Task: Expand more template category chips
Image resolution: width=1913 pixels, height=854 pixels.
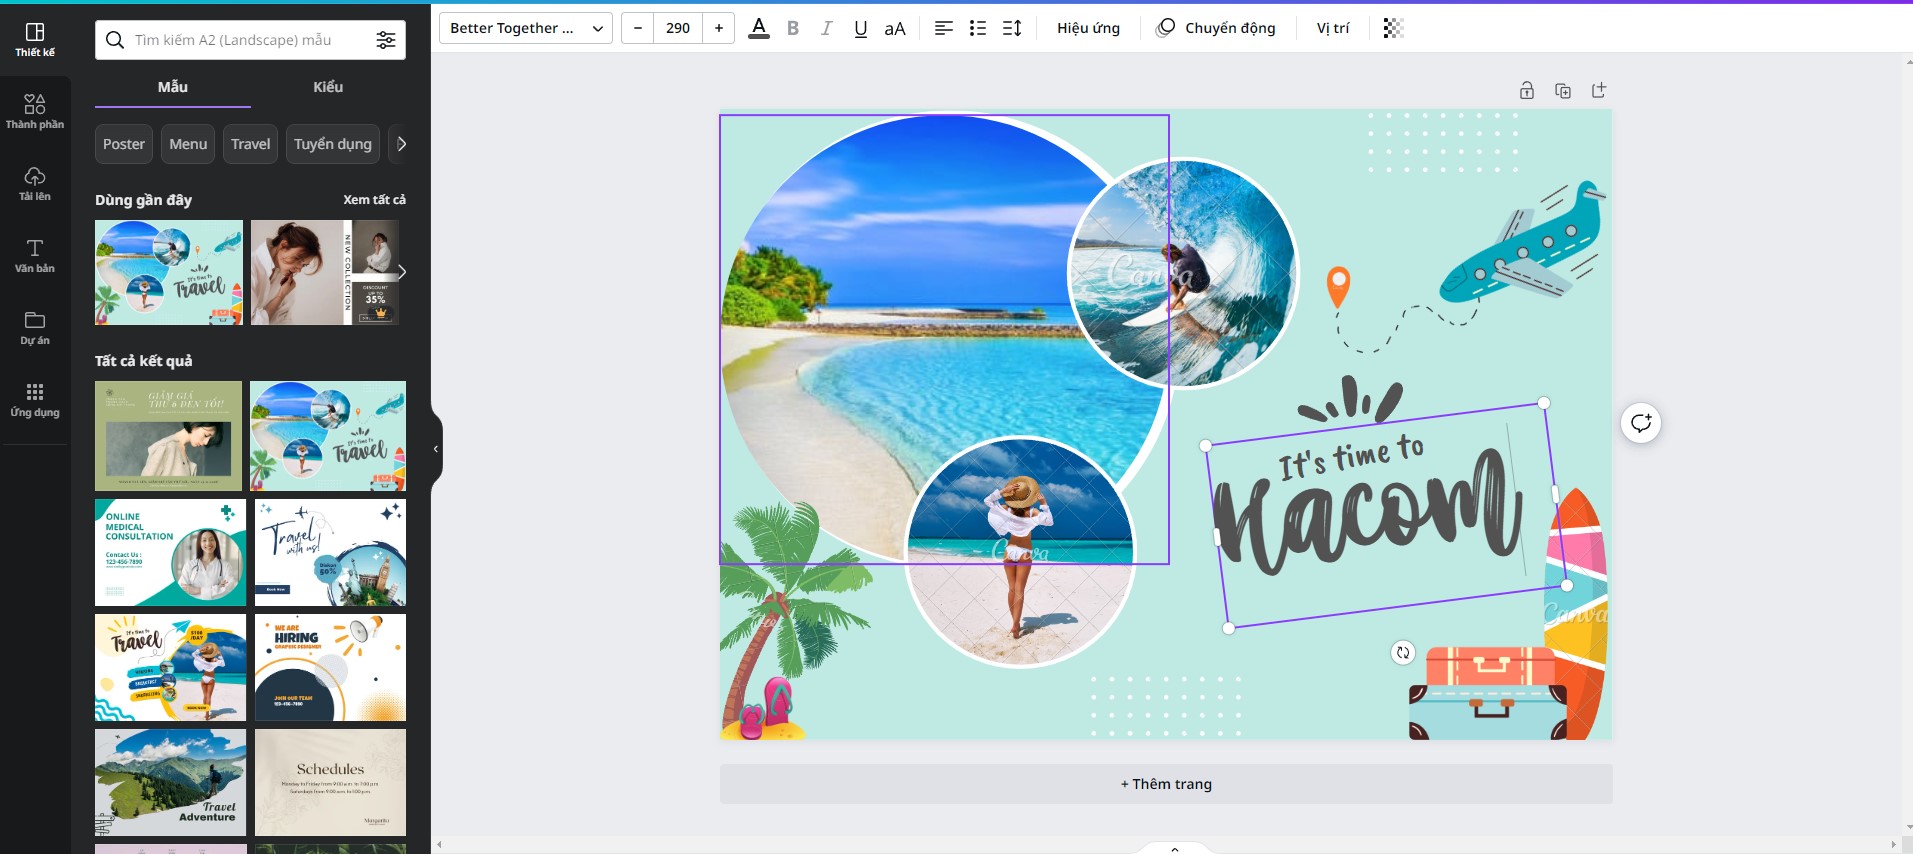Action: coord(401,144)
